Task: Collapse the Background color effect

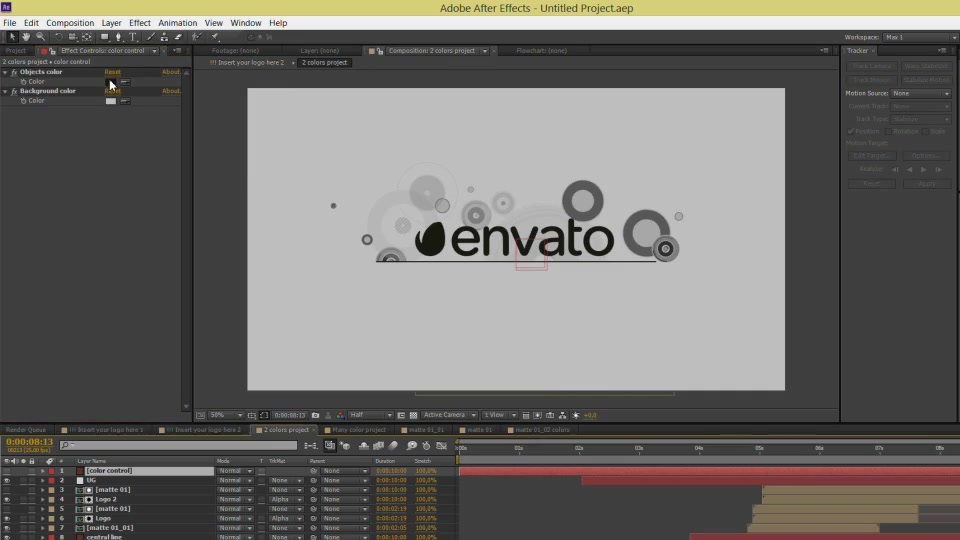Action: (5, 91)
